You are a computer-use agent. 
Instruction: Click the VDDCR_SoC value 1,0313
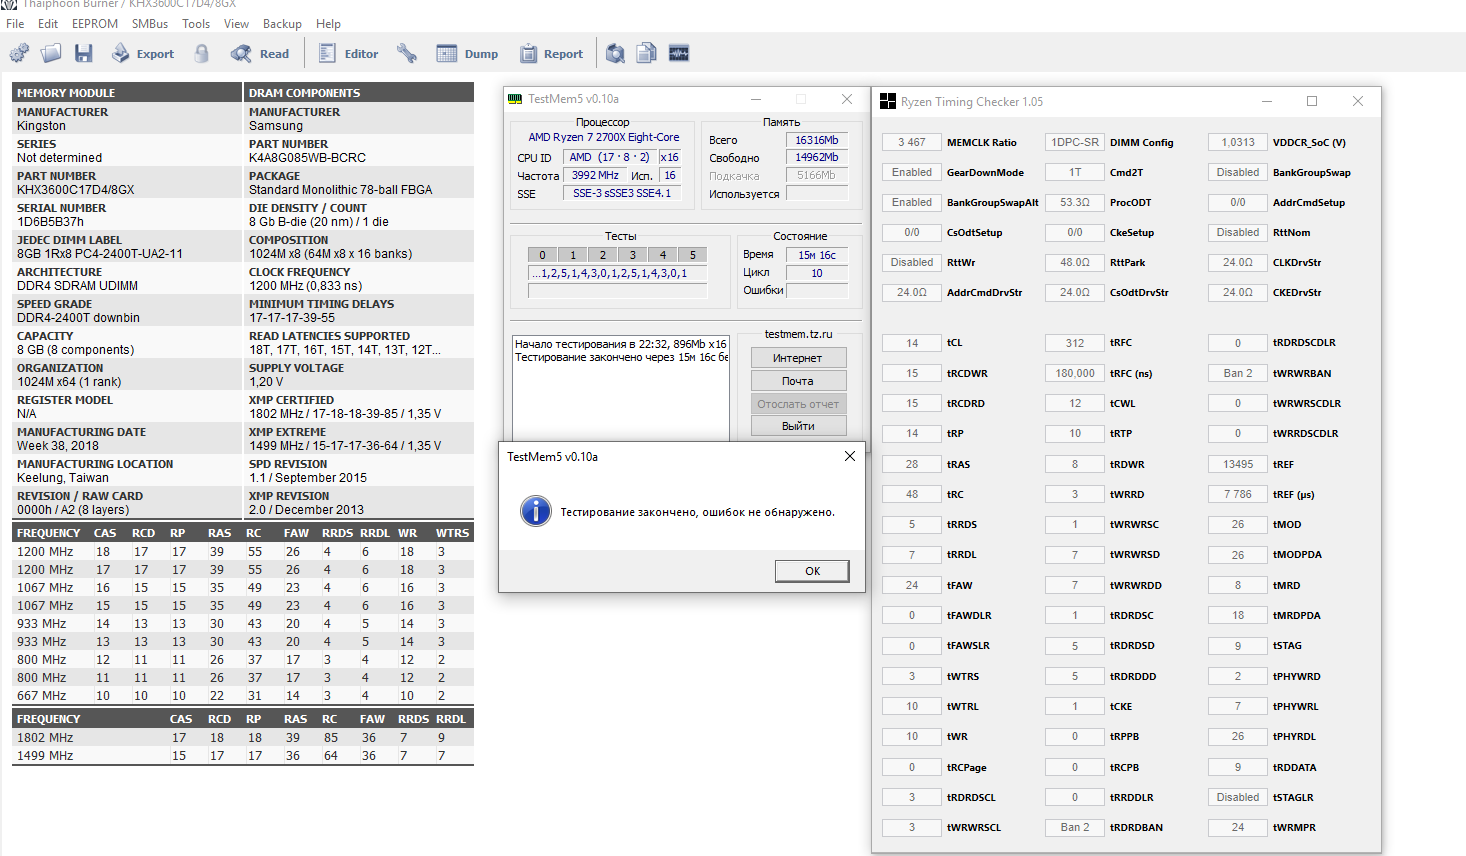tap(1238, 142)
